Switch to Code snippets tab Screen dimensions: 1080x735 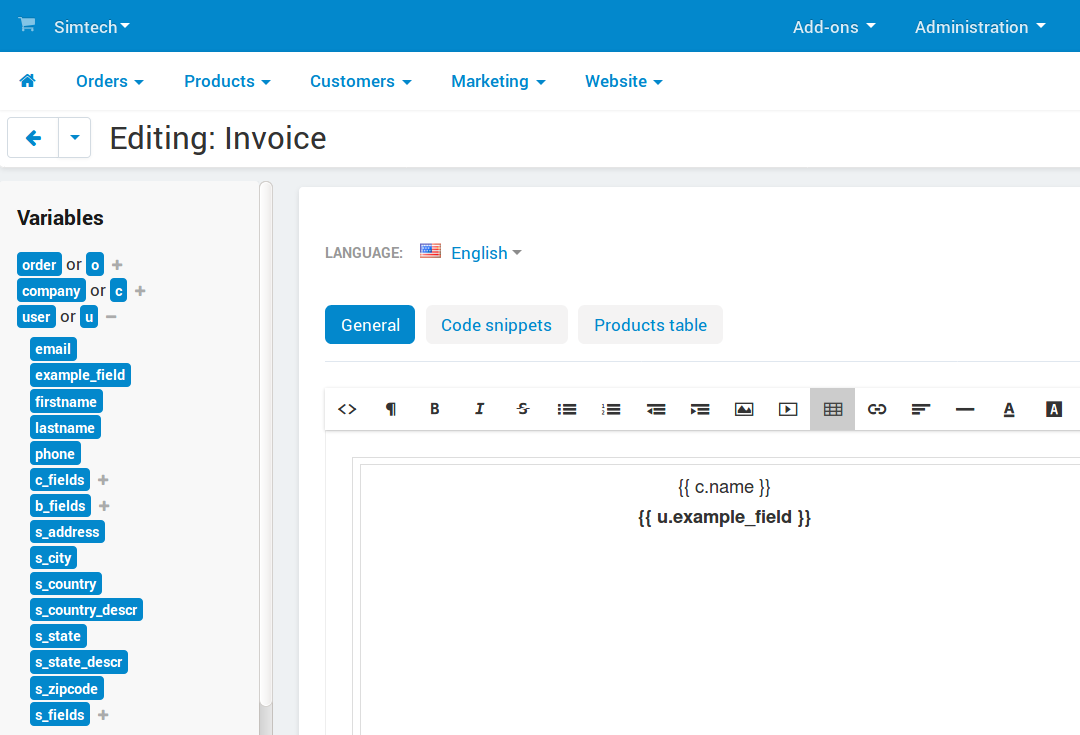pos(497,324)
